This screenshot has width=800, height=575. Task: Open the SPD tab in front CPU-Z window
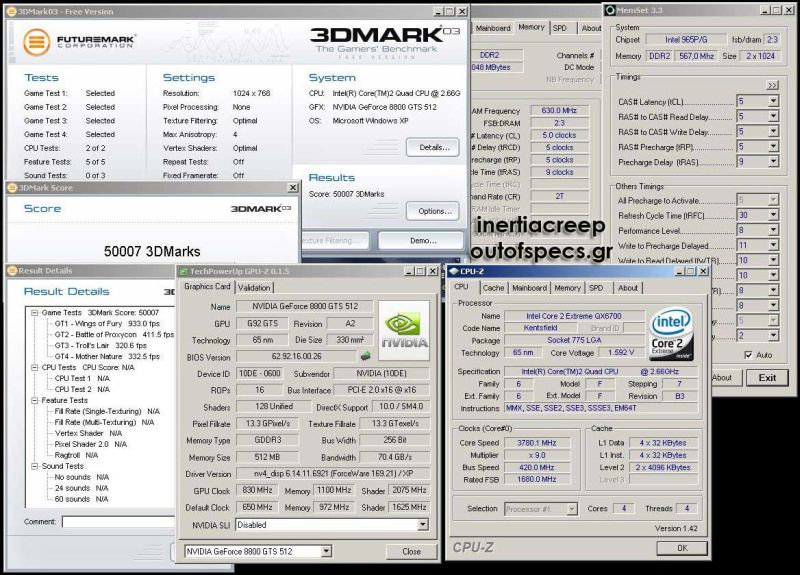(596, 288)
